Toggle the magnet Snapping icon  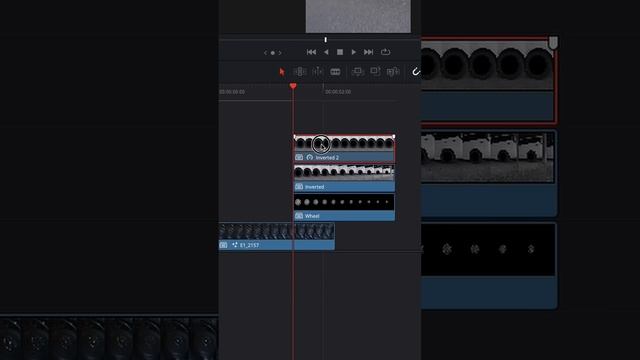[416, 72]
